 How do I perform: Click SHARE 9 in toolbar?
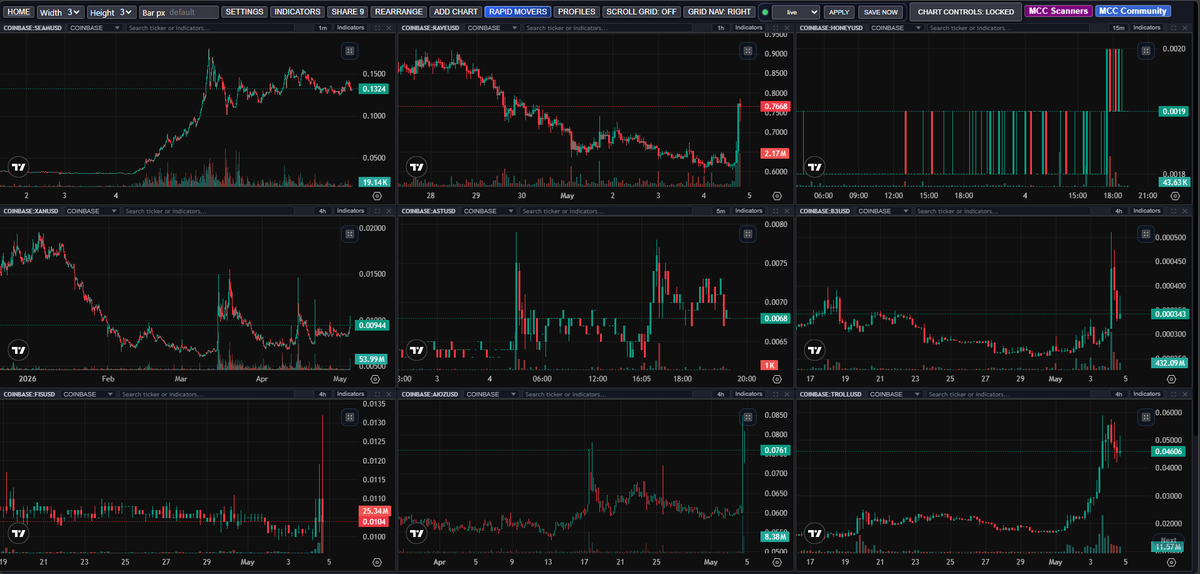(347, 12)
